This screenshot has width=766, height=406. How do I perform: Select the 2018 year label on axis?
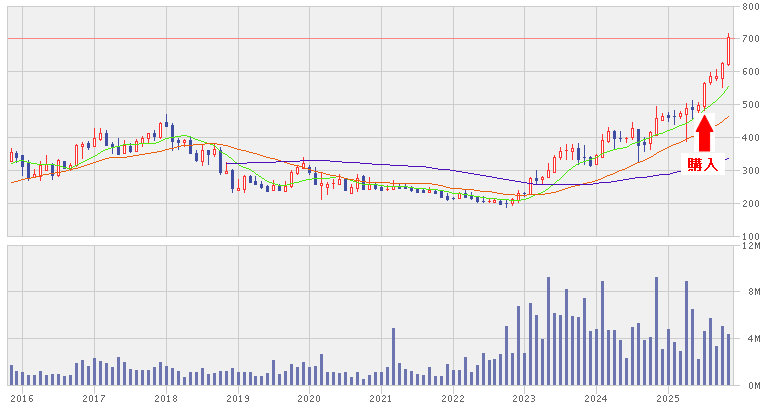pos(165,398)
